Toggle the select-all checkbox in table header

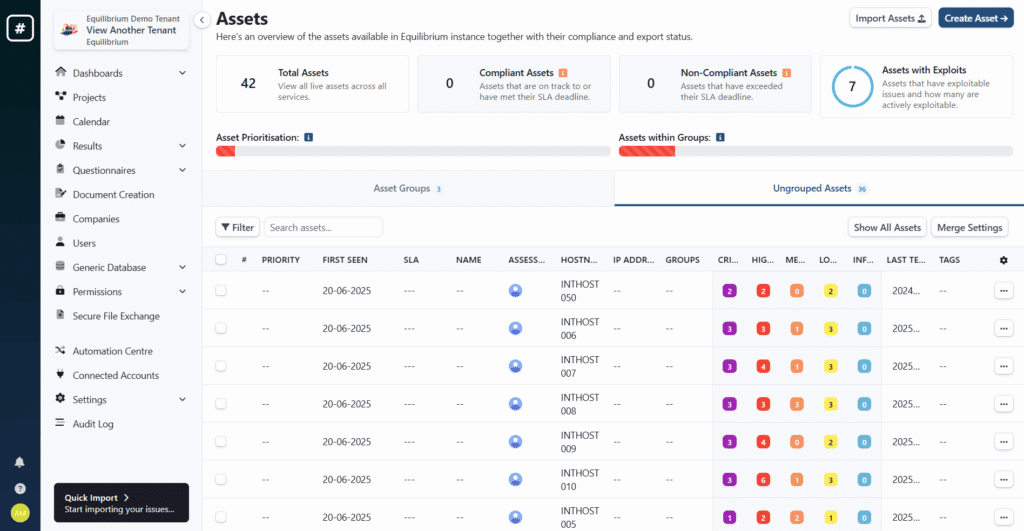tap(221, 260)
